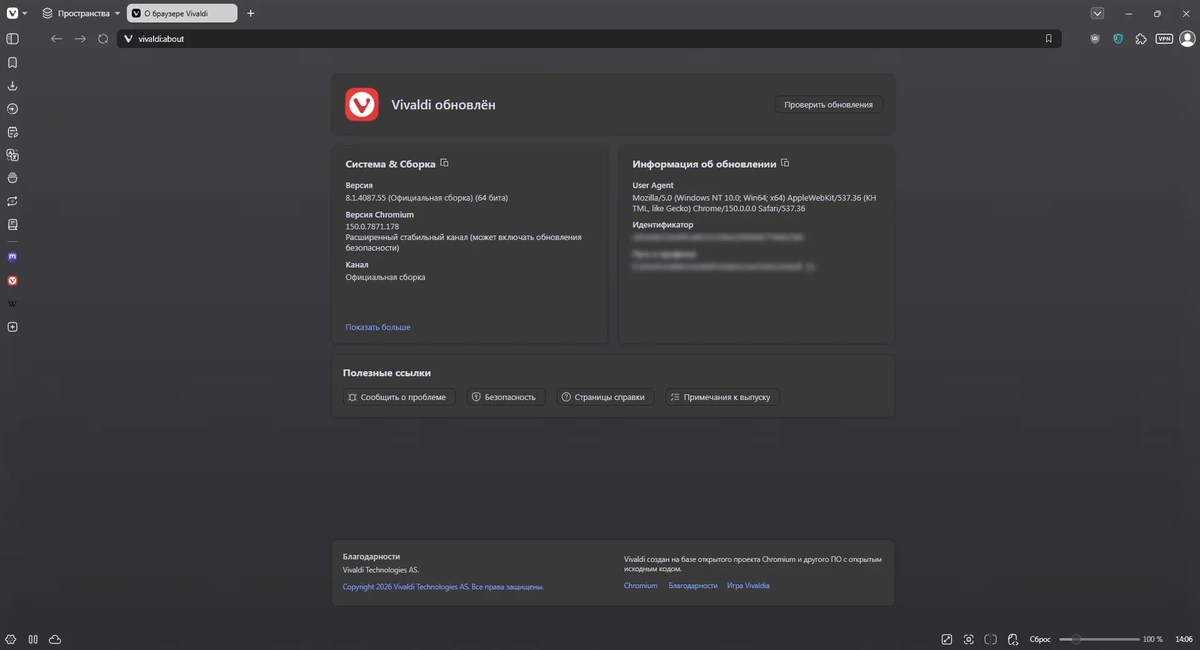
Task: Go back to previous page
Action: (x=57, y=39)
